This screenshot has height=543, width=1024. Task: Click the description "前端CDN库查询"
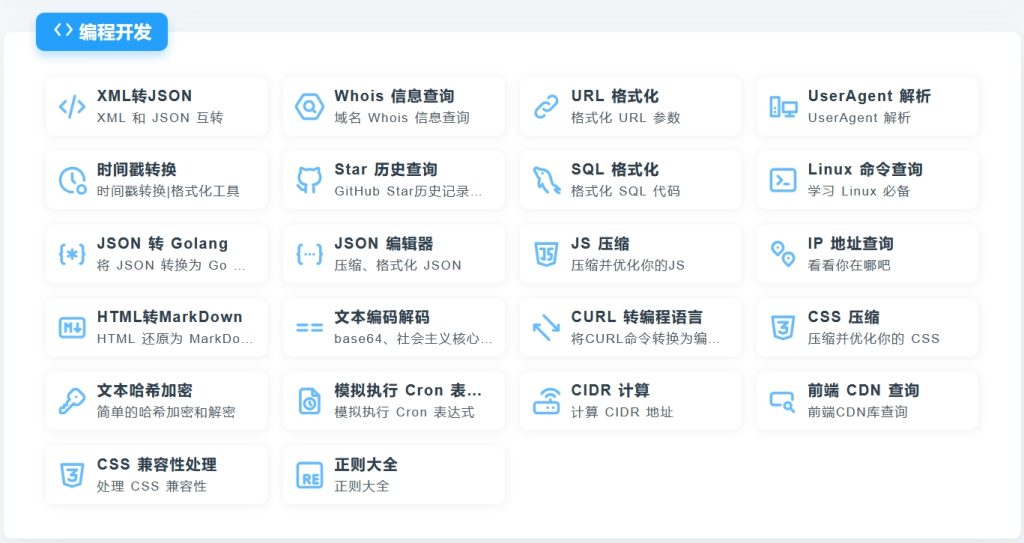point(857,412)
